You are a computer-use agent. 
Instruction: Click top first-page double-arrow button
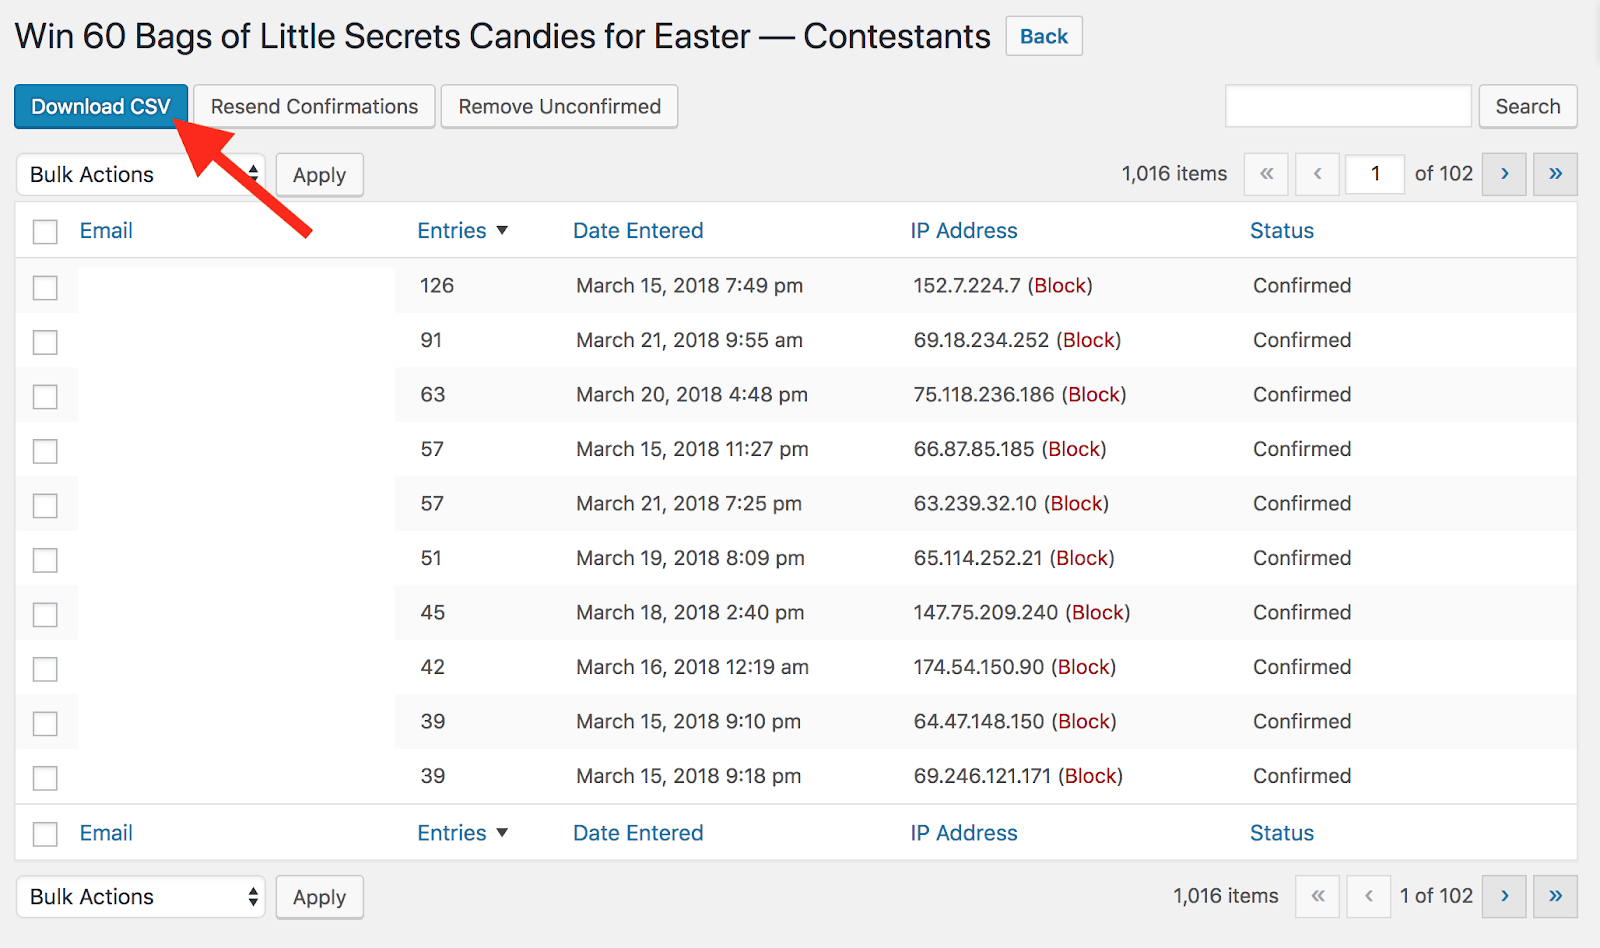tap(1266, 174)
